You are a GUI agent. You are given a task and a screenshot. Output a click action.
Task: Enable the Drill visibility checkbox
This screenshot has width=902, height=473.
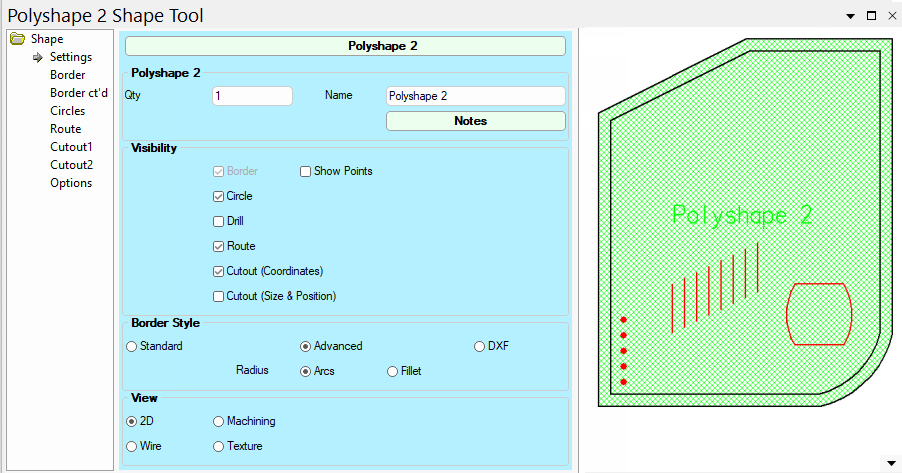(219, 221)
